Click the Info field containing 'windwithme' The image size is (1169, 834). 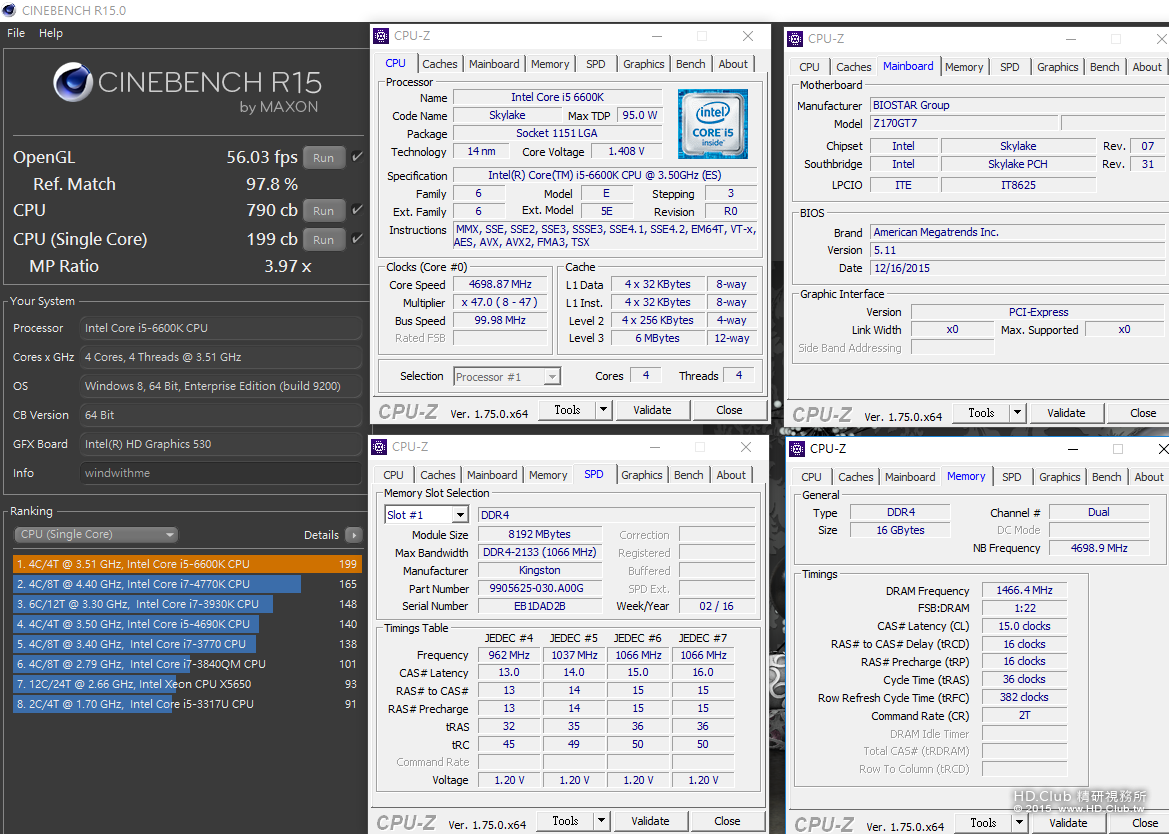(221, 473)
